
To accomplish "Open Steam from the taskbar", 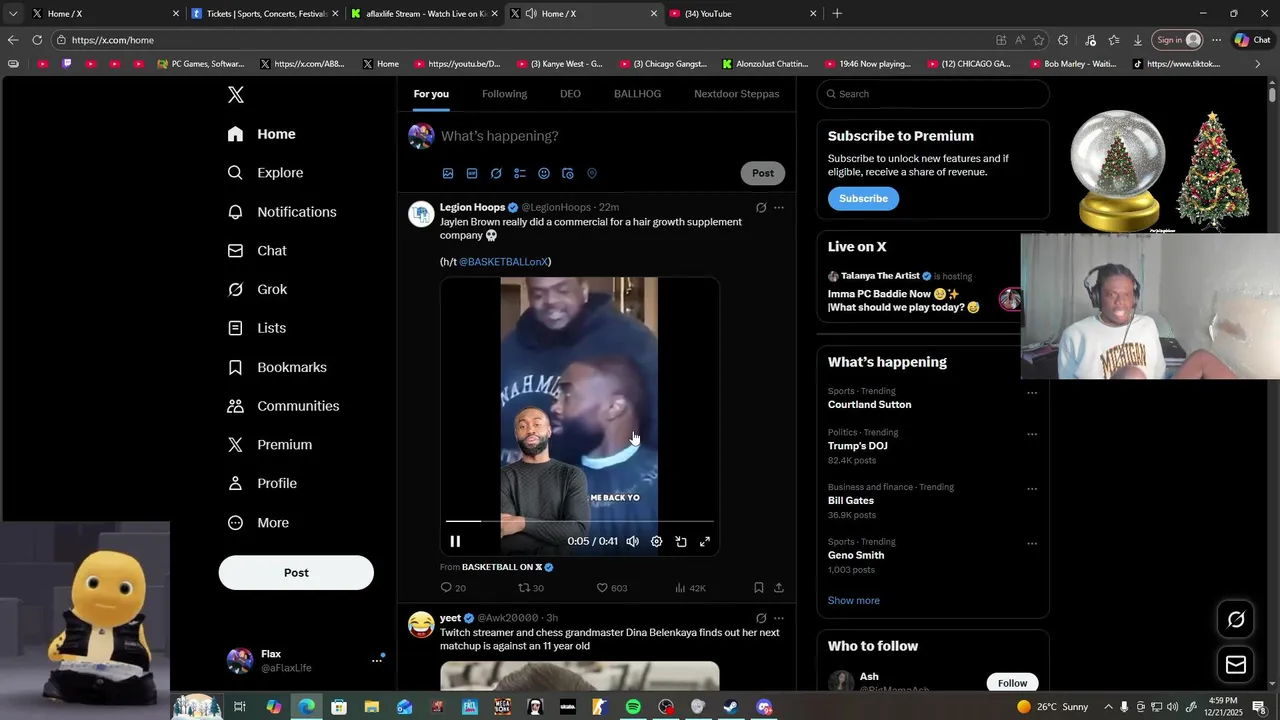I will tap(731, 707).
